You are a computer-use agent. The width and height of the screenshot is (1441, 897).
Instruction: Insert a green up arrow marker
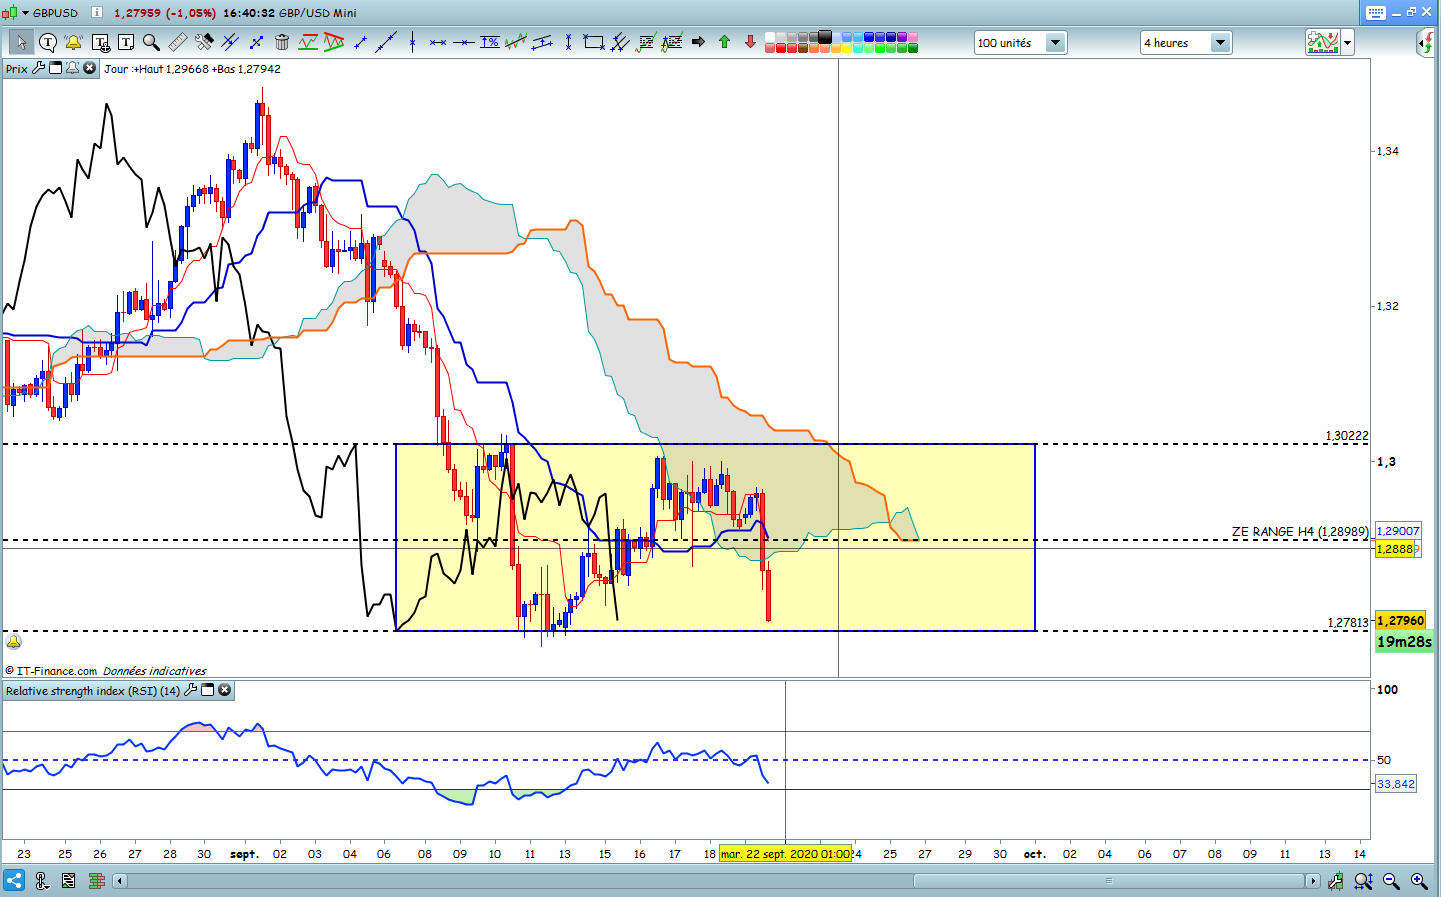[724, 42]
